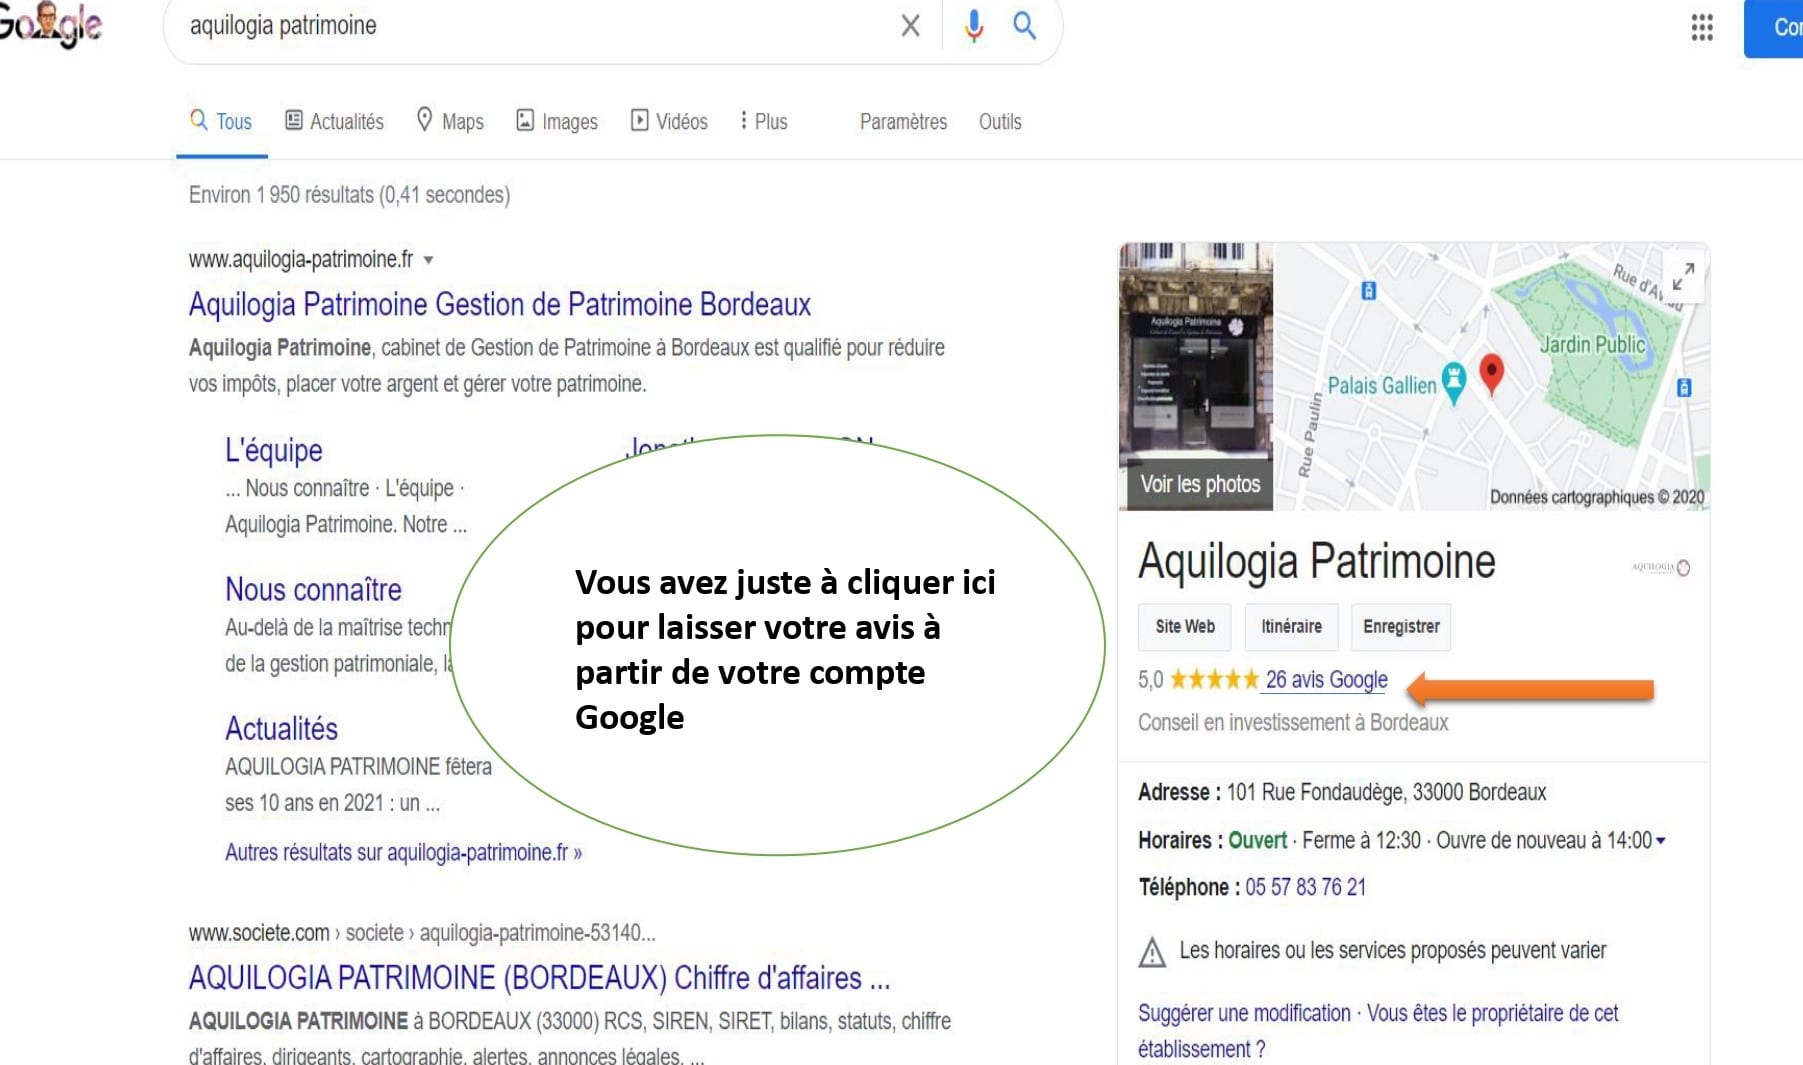Switch to the Actualités tab
This screenshot has width=1803, height=1065.
point(334,121)
